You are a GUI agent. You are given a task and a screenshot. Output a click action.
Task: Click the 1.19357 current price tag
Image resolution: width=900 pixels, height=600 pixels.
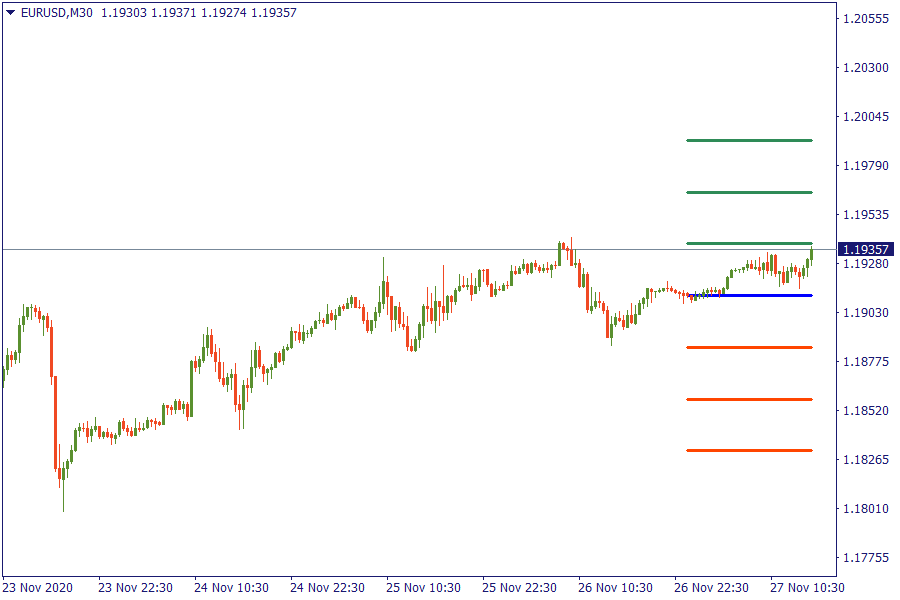point(866,249)
